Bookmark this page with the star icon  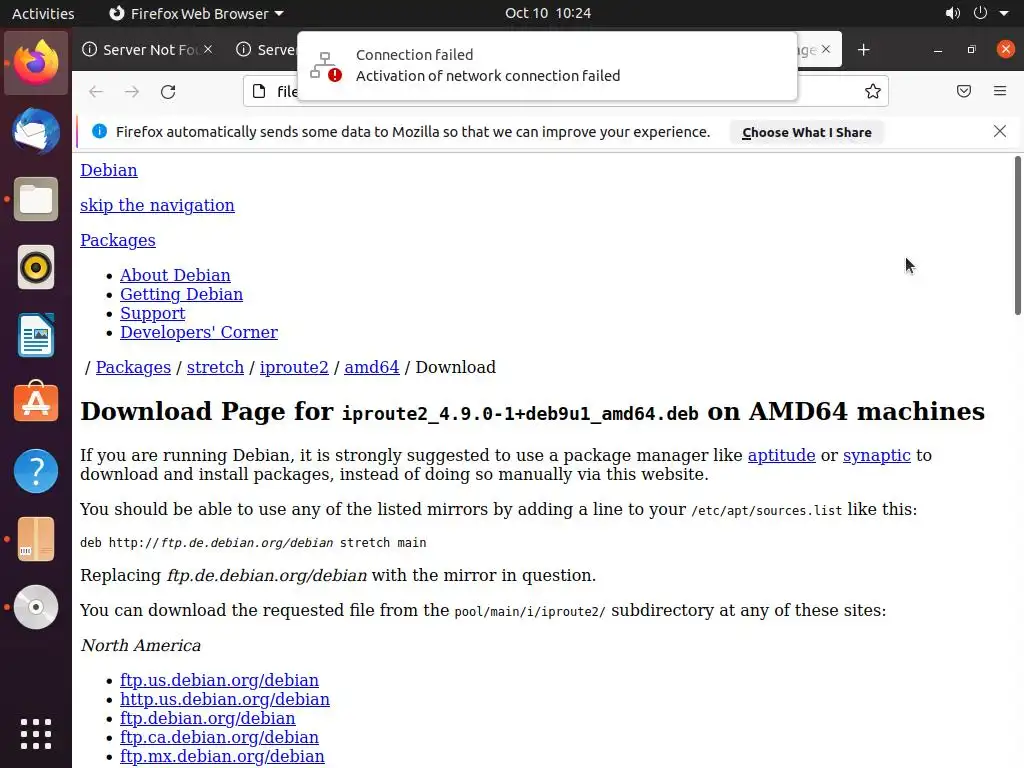click(x=872, y=91)
